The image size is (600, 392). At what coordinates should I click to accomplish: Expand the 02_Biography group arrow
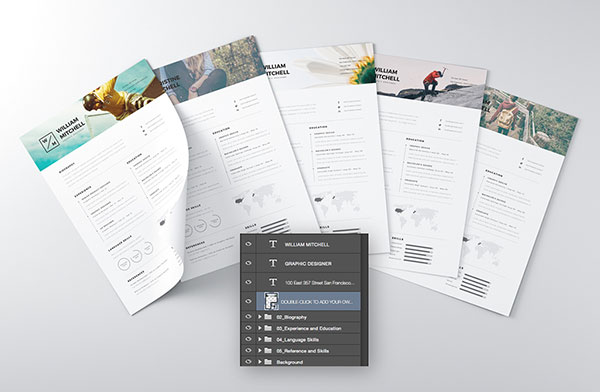[x=260, y=317]
